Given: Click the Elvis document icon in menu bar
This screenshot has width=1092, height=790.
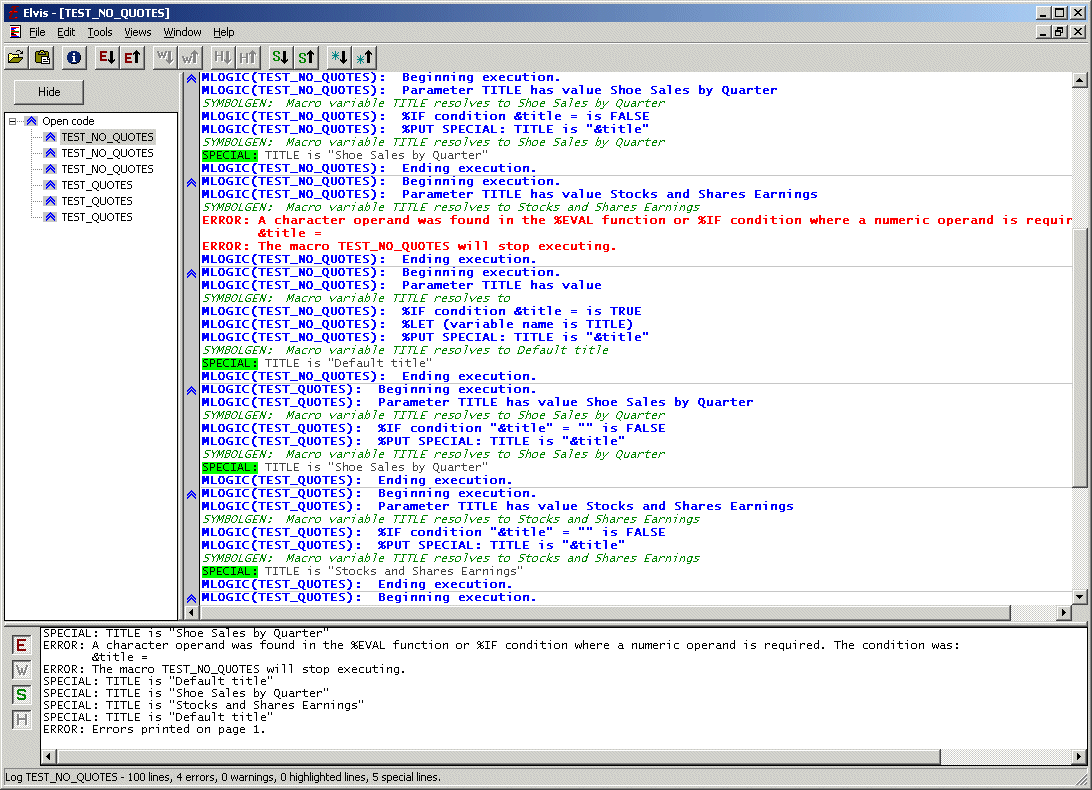Looking at the screenshot, I should (x=15, y=32).
